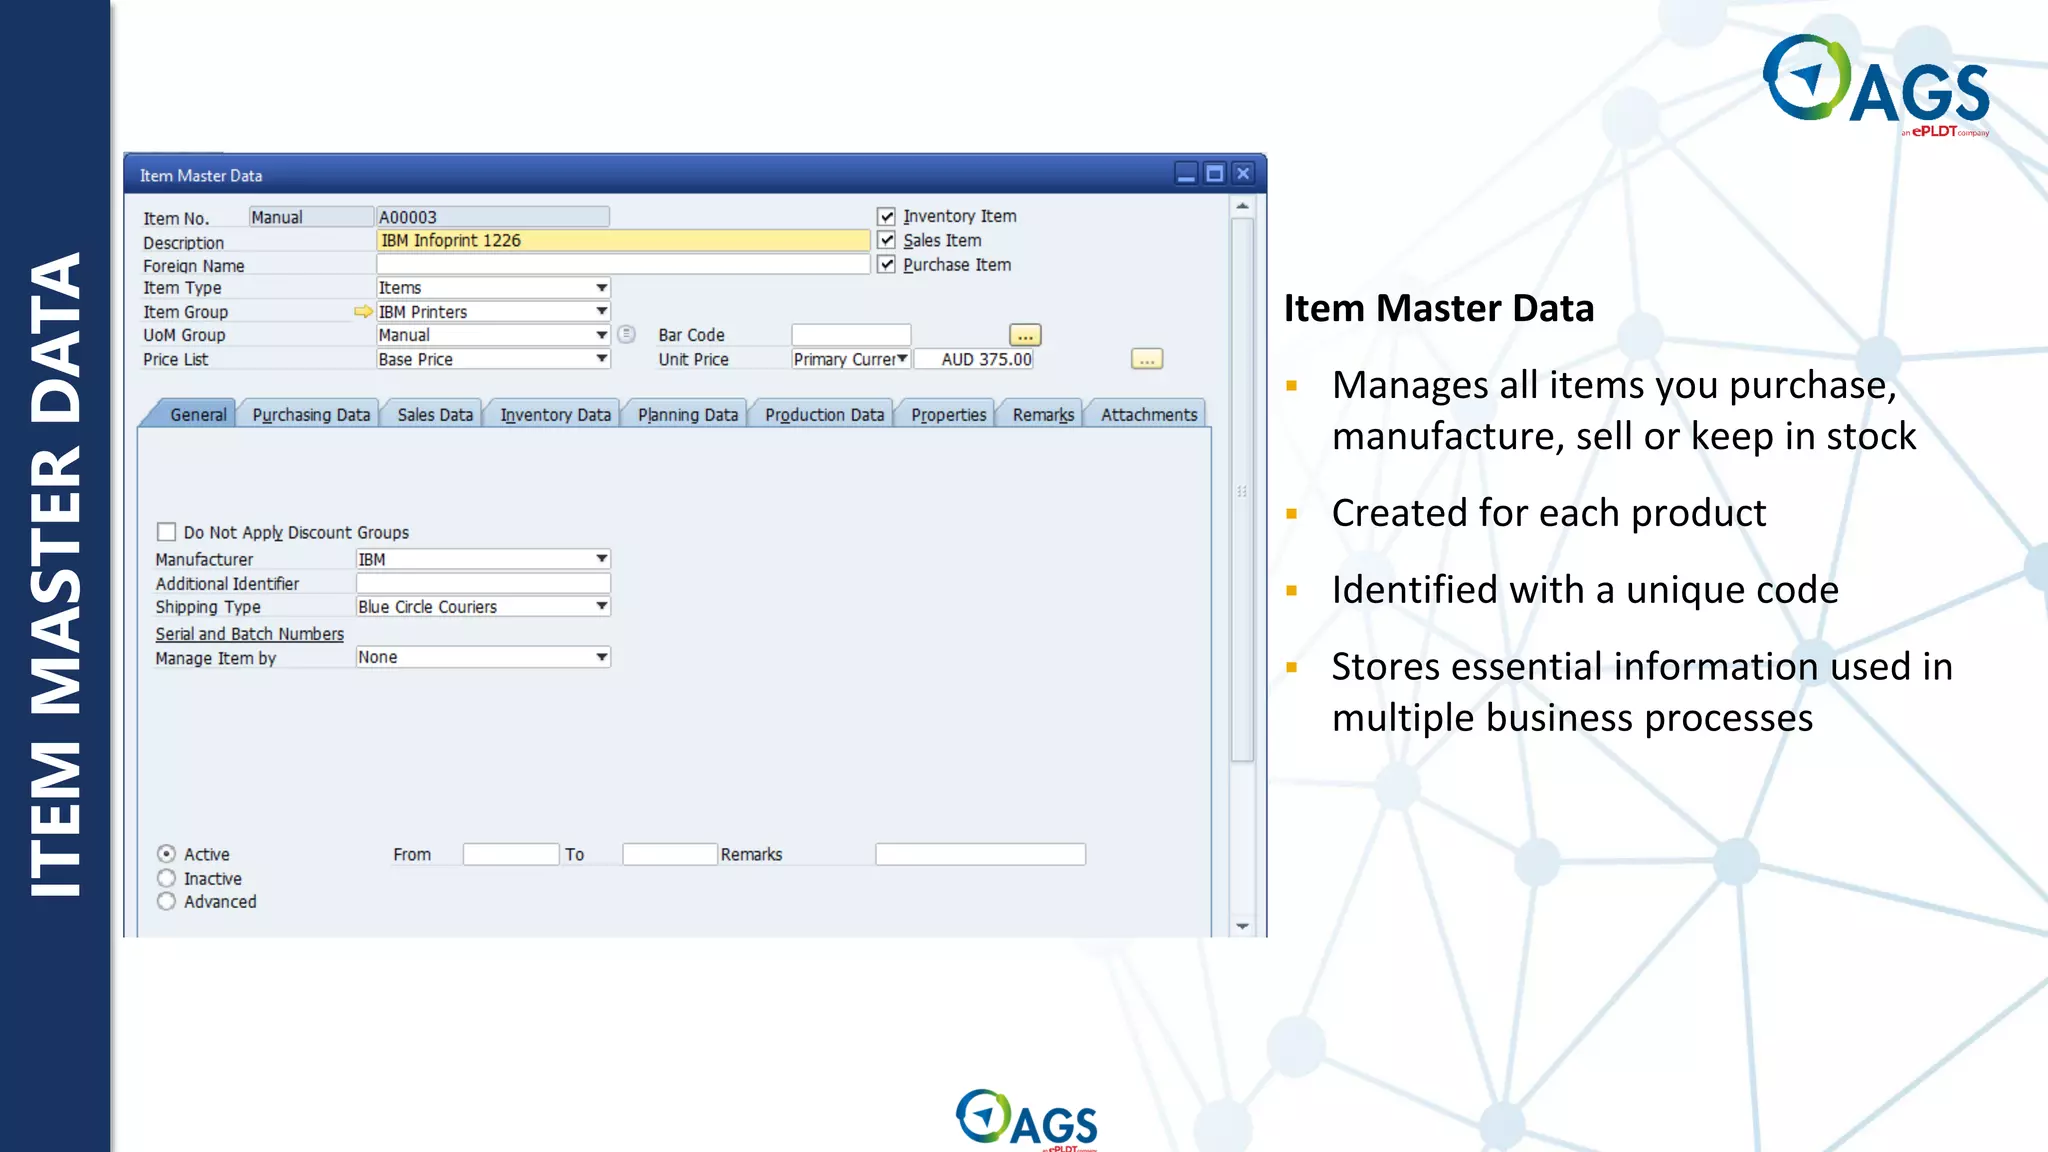
Task: Click the scrollbar down arrow
Action: click(x=1242, y=926)
